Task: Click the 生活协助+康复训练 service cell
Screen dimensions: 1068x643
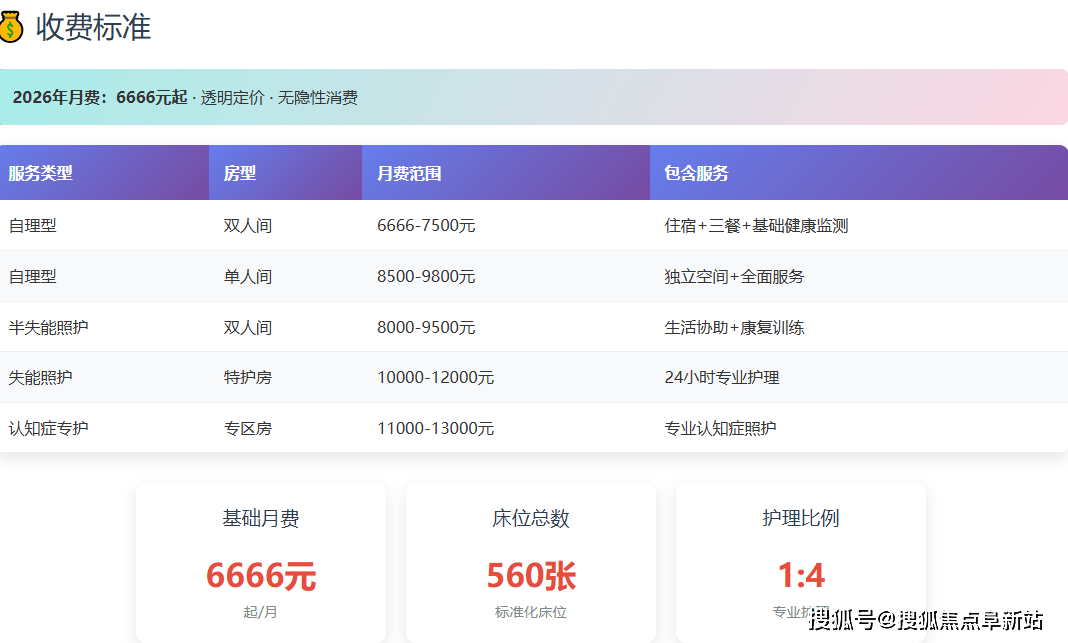Action: point(734,328)
